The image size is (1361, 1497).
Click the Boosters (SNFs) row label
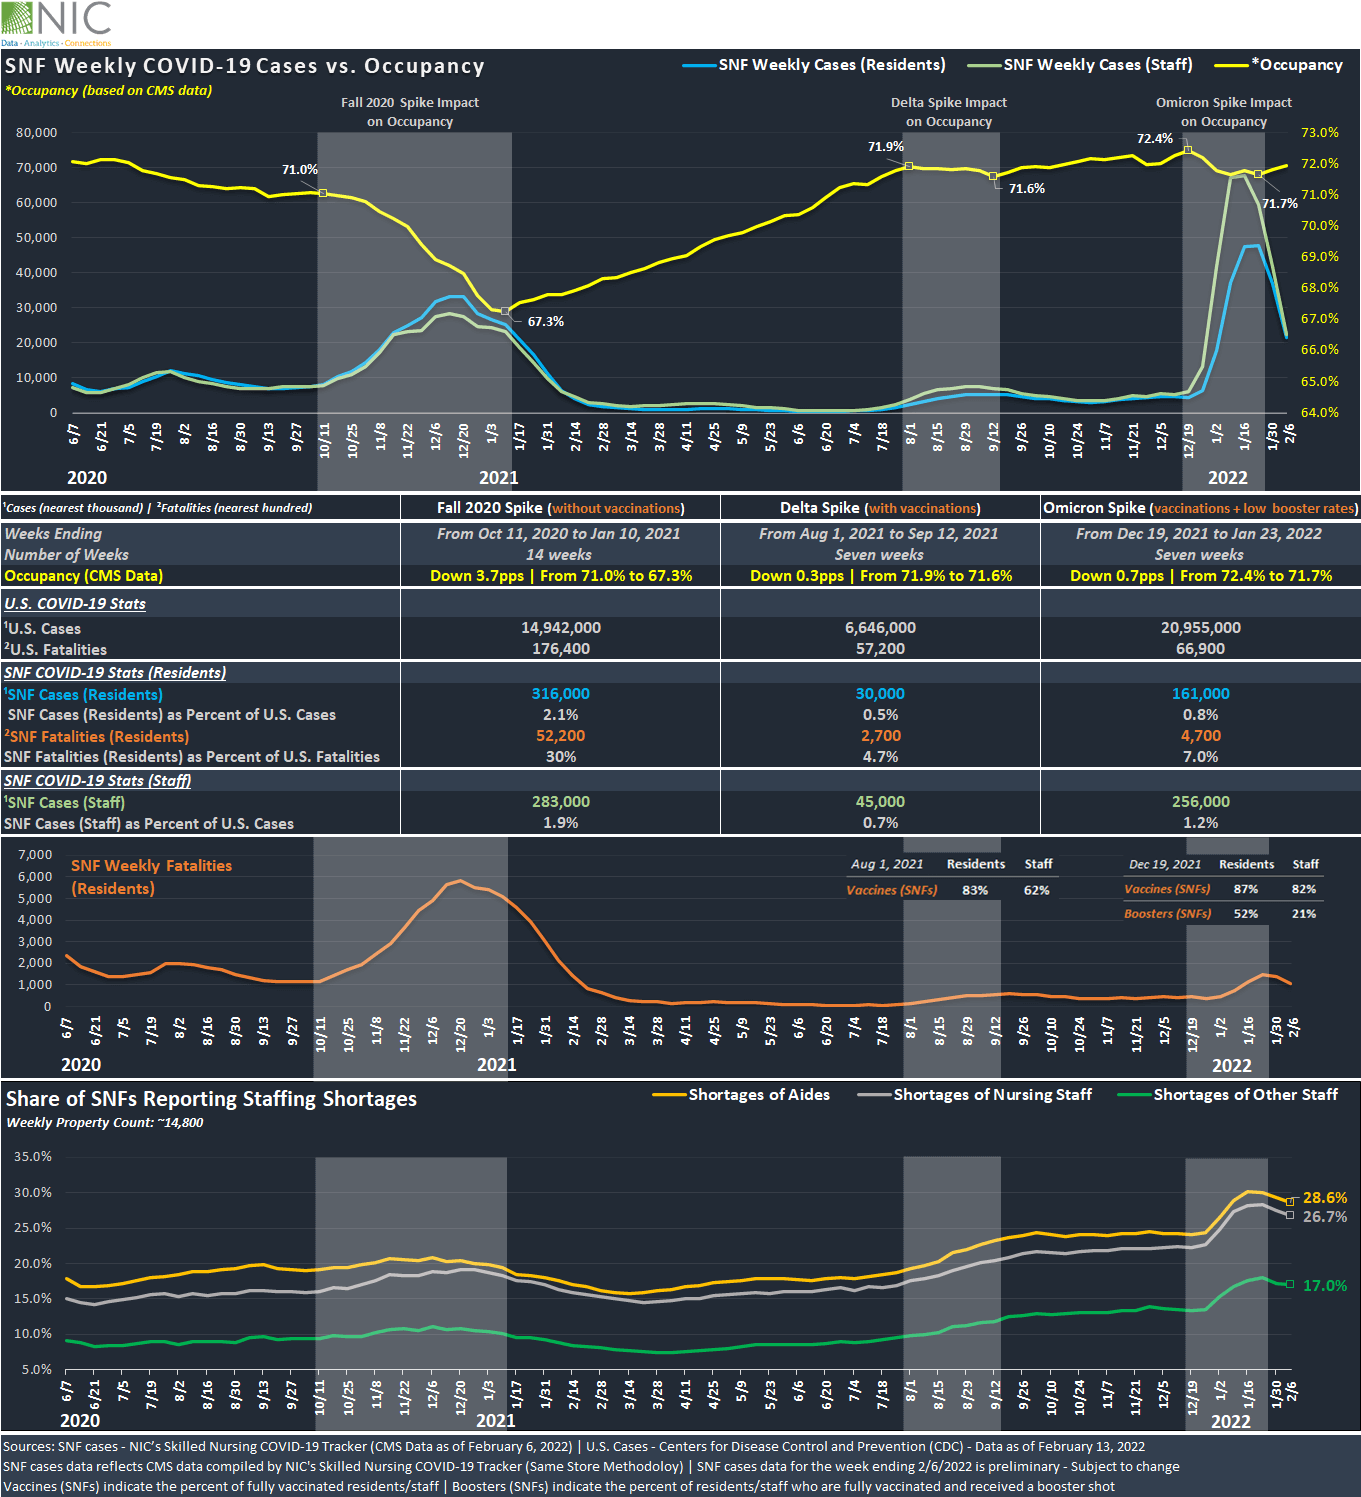point(1167,914)
